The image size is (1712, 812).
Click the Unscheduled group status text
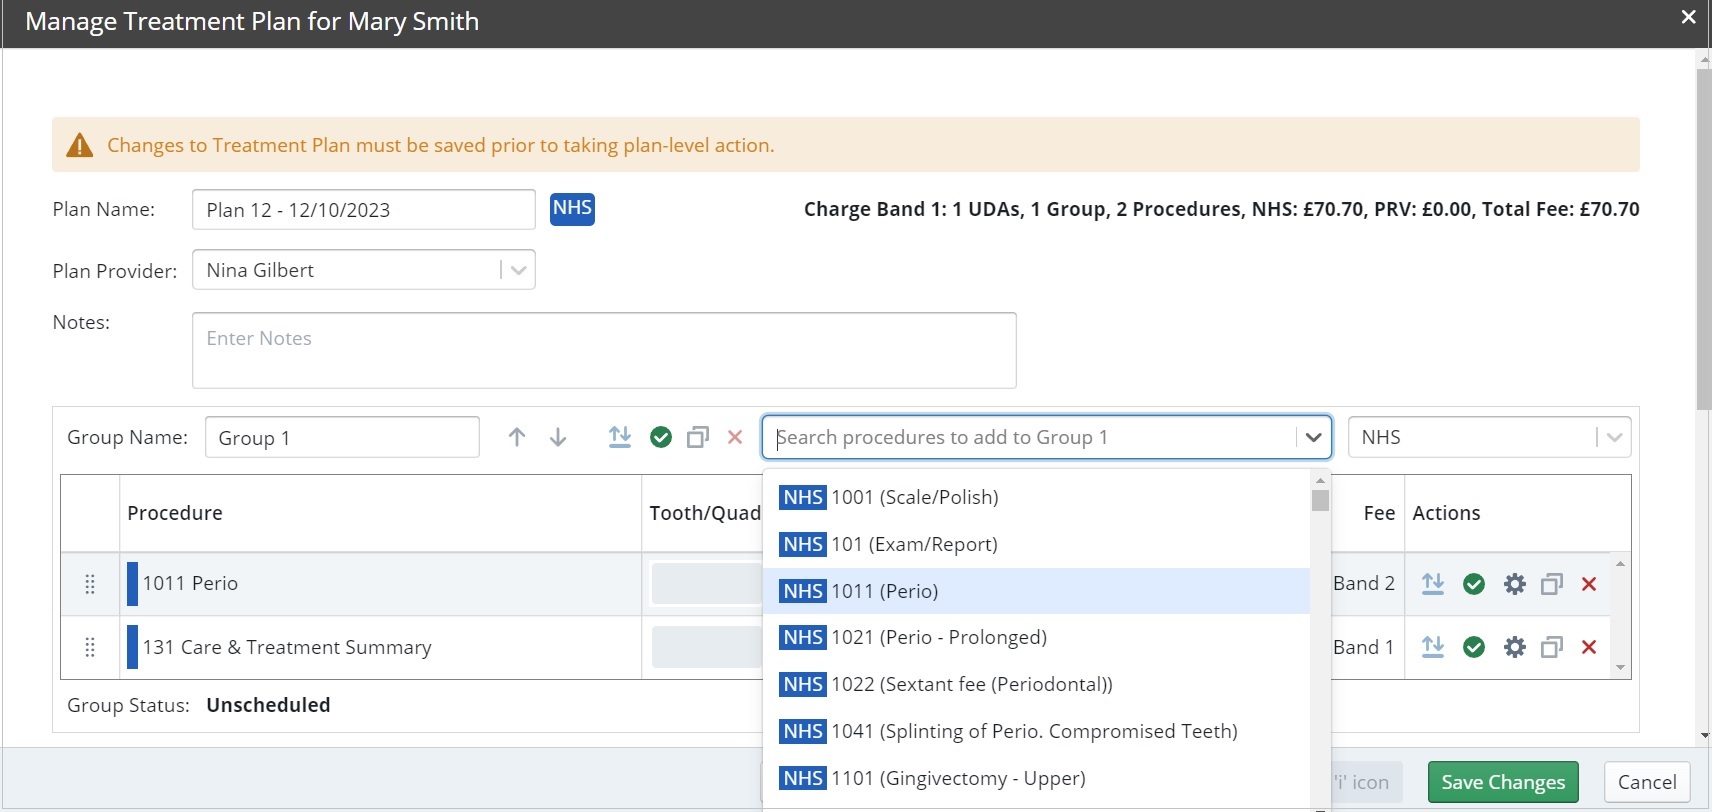click(x=268, y=705)
